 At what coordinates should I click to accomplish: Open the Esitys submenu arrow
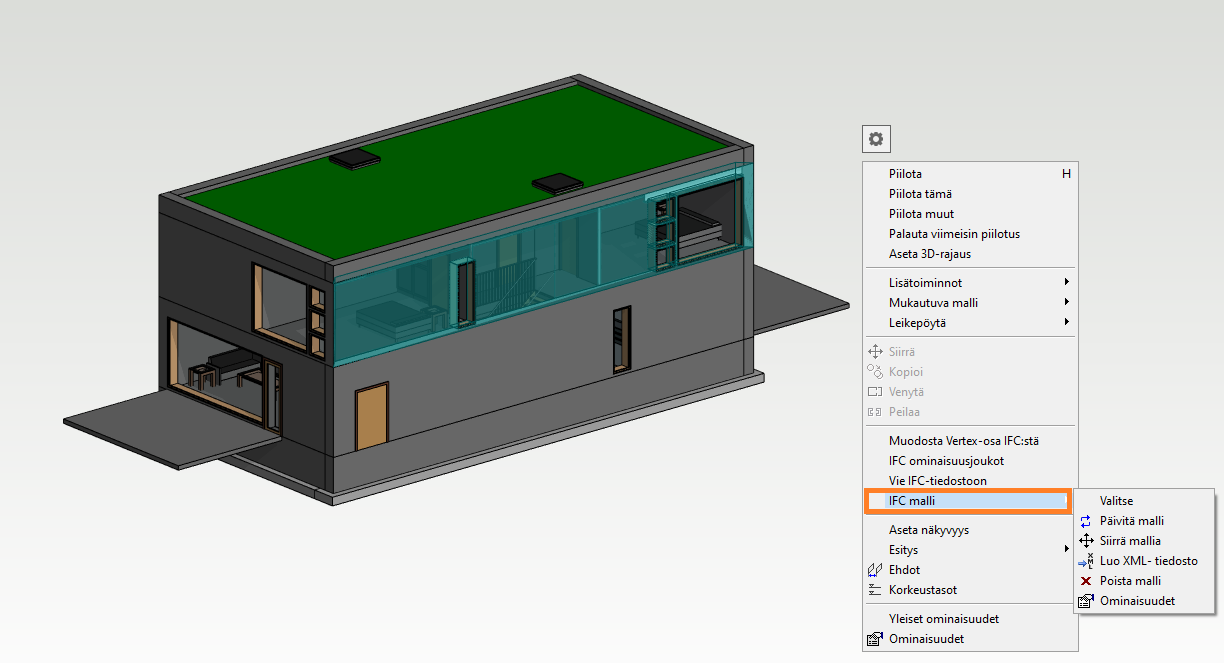1067,550
